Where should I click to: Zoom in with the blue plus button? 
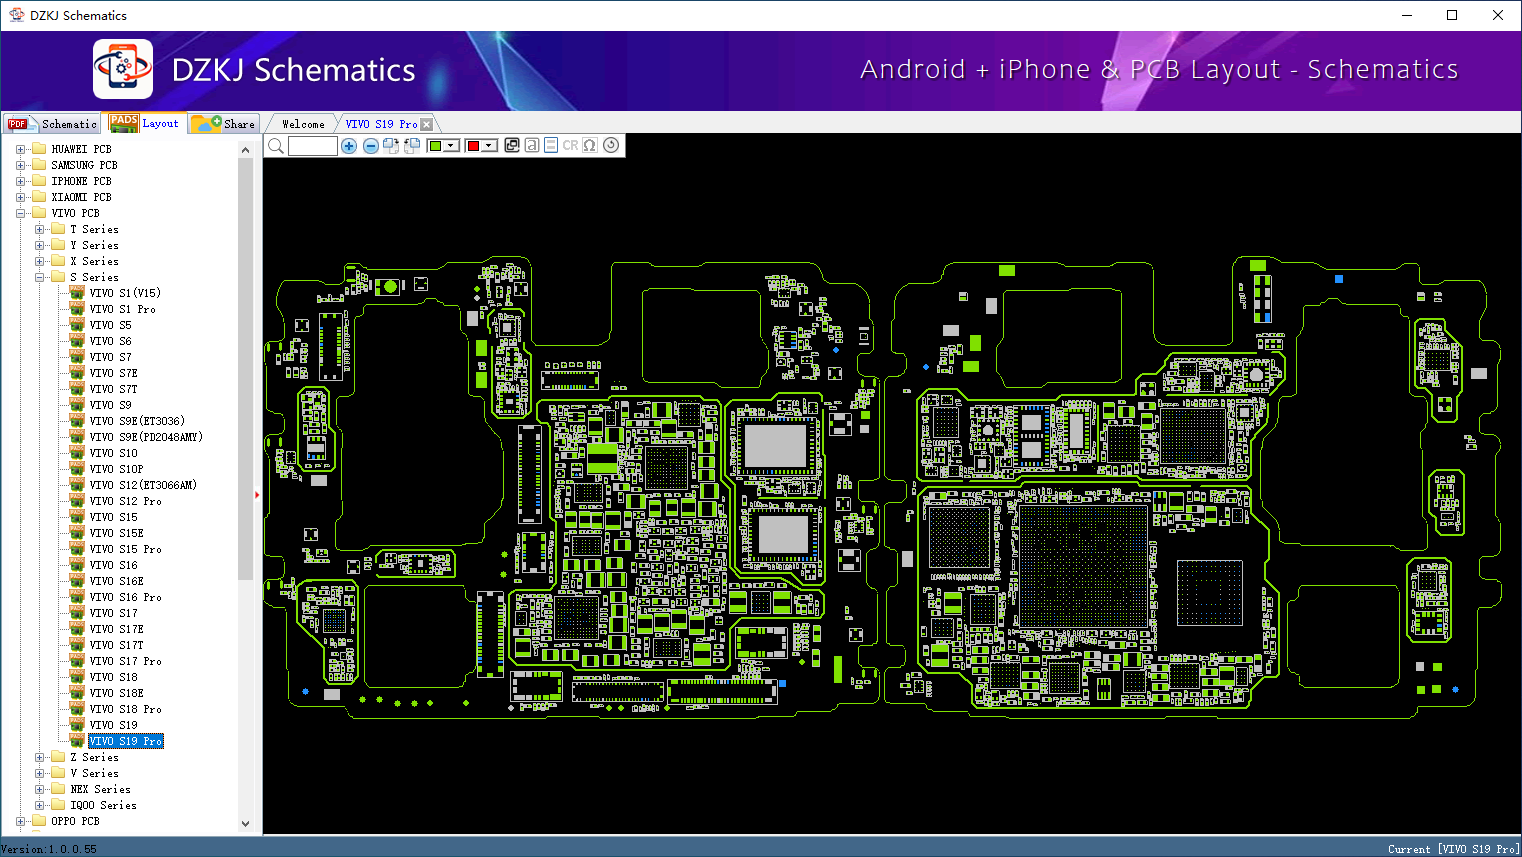[349, 146]
